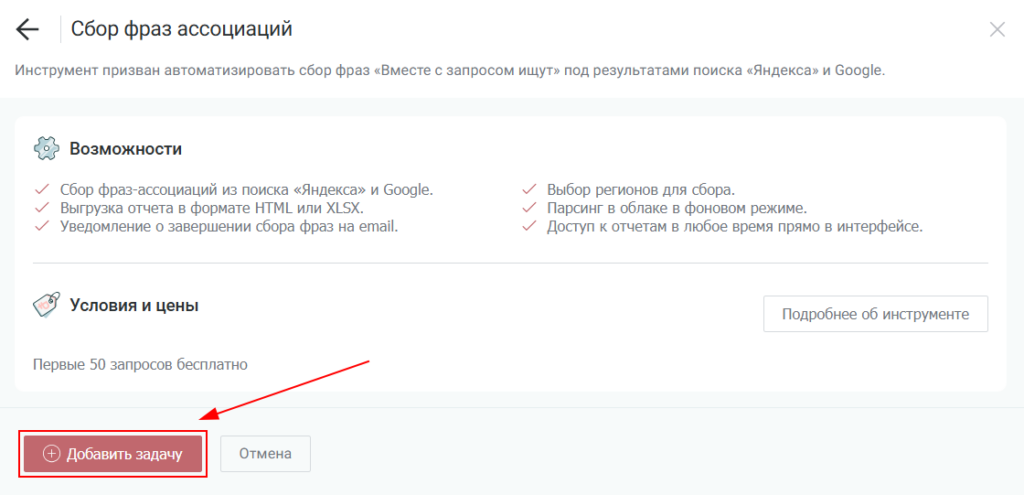Click the gear icon beside Возможности
Image resolution: width=1024 pixels, height=495 pixels.
click(46, 149)
